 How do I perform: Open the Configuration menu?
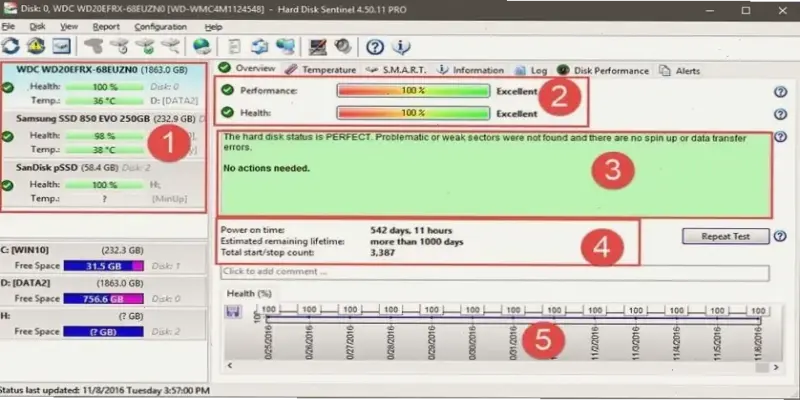[160, 26]
